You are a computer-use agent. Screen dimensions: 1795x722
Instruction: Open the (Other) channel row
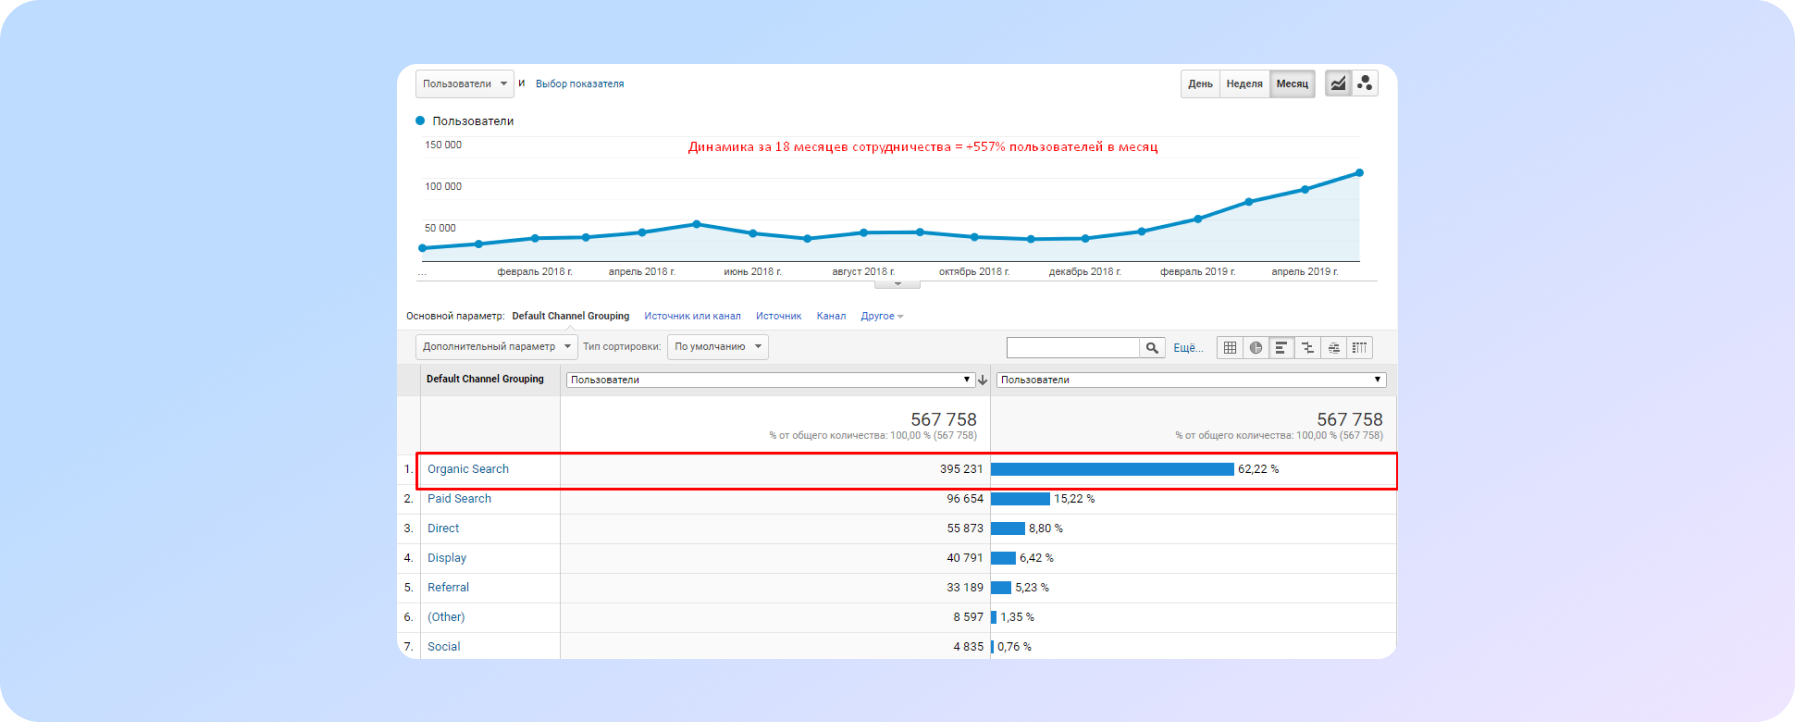click(446, 617)
